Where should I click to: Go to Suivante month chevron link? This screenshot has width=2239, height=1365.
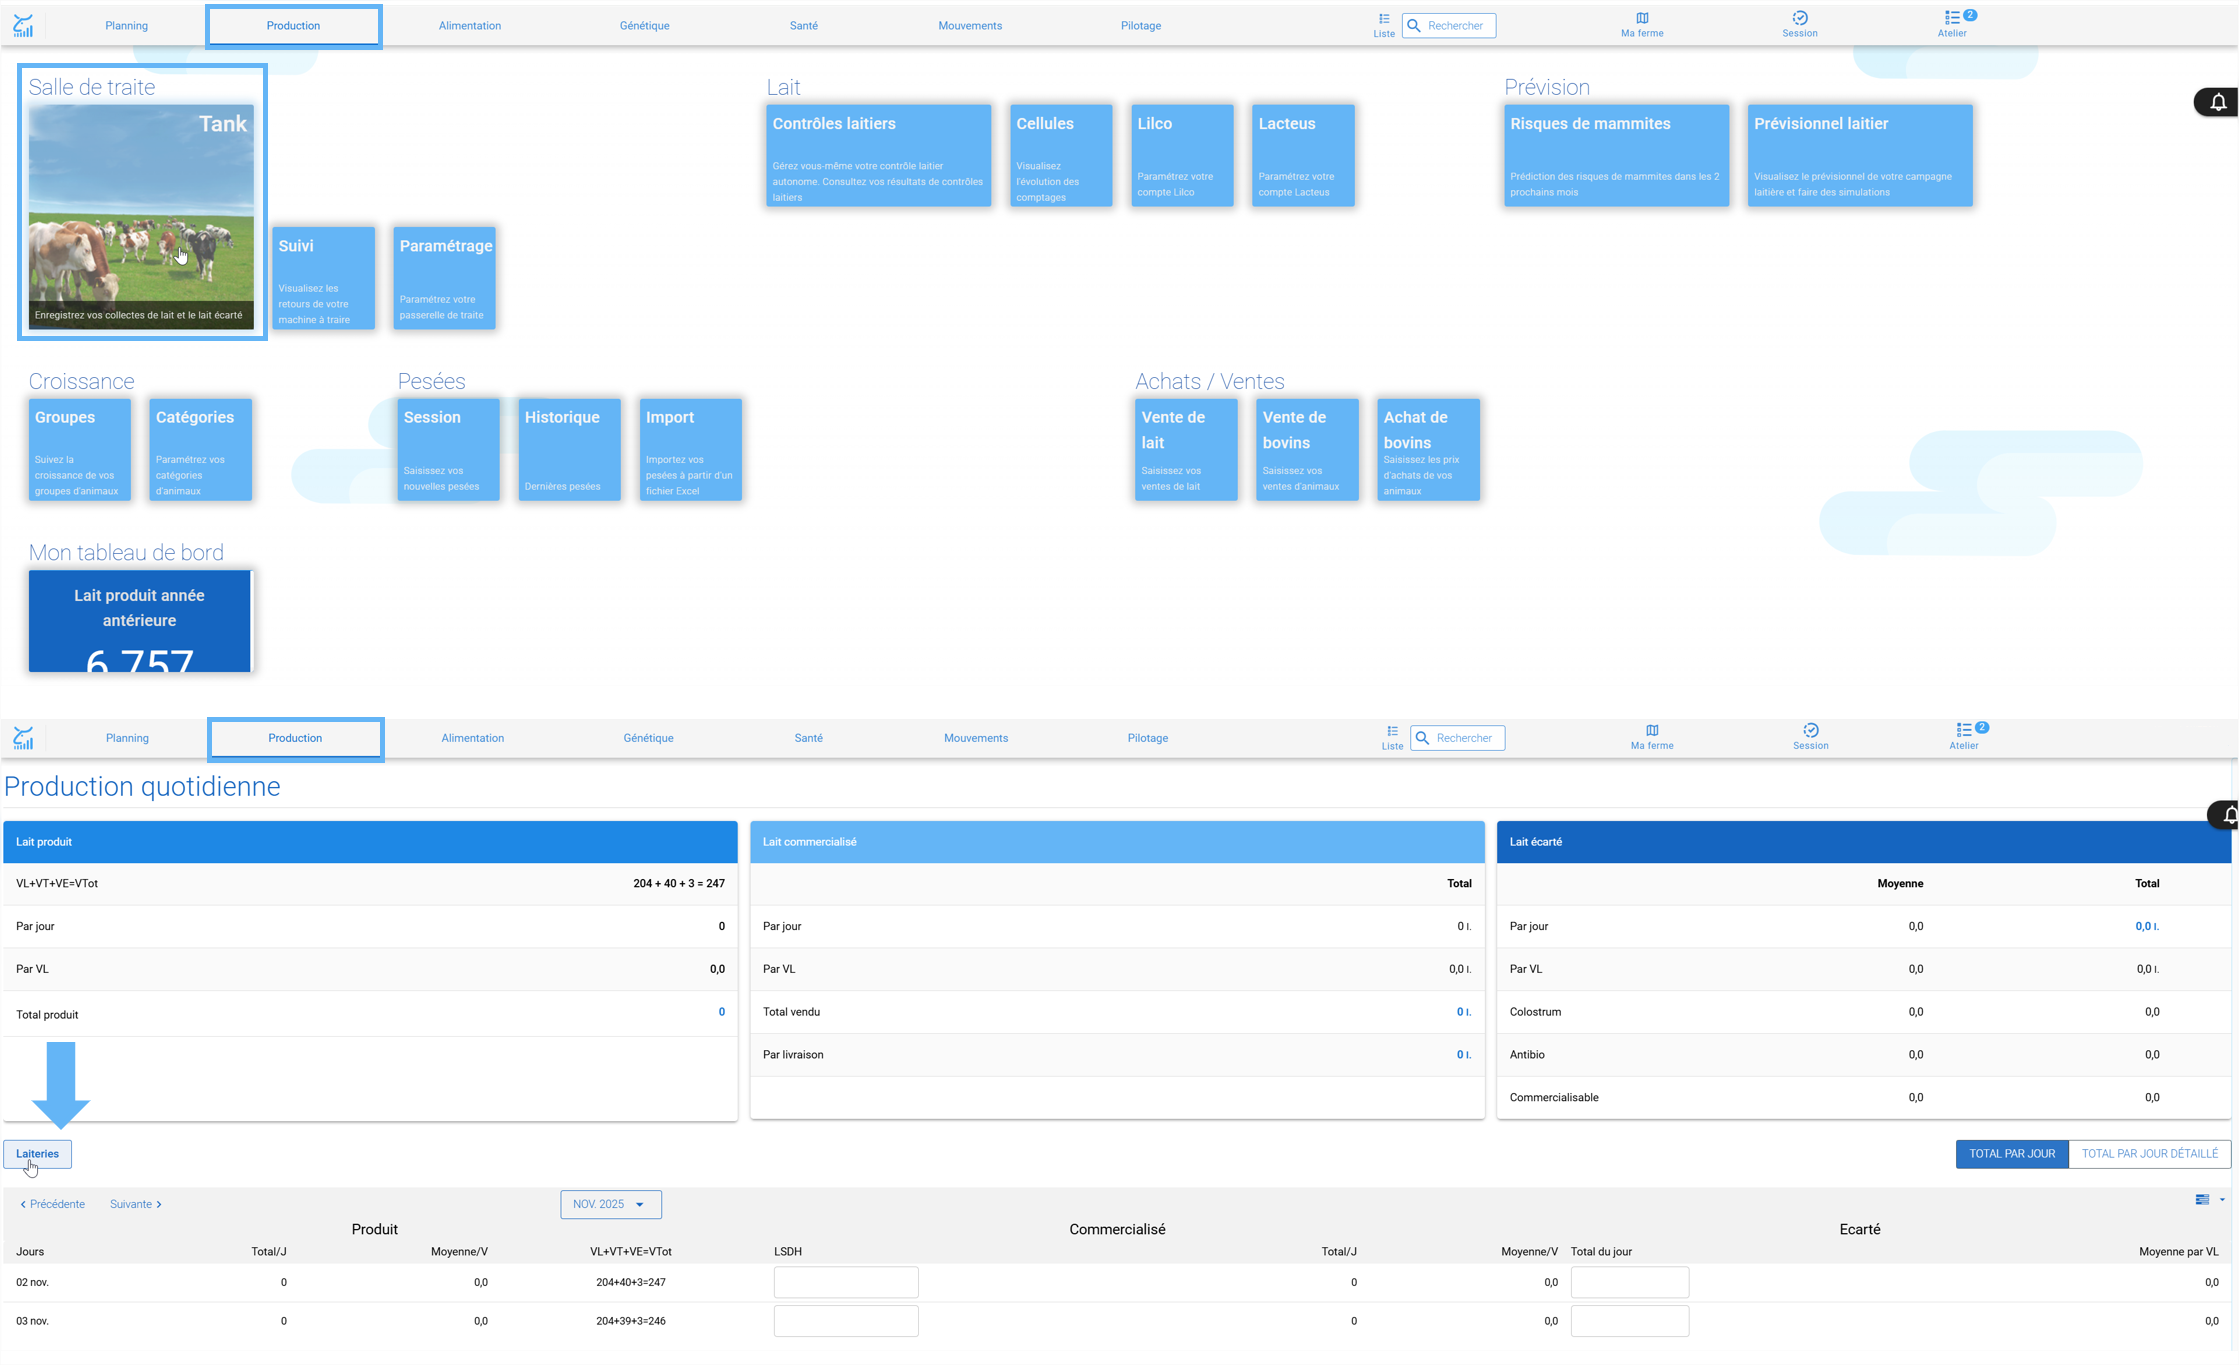click(x=136, y=1204)
